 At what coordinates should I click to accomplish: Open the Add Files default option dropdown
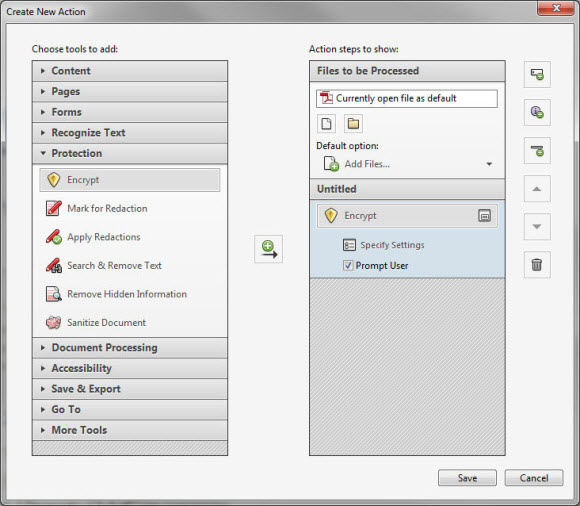[489, 164]
